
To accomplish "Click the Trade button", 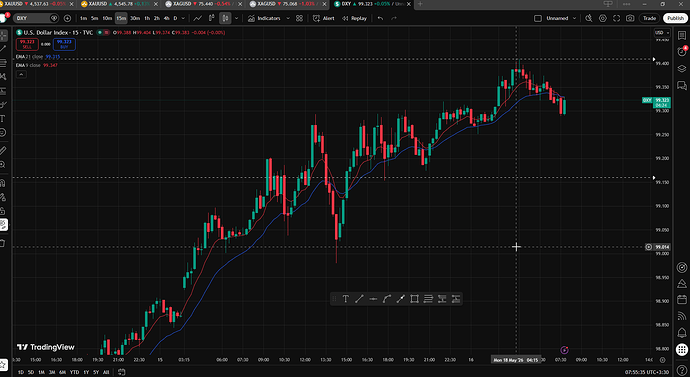I will pos(650,18).
